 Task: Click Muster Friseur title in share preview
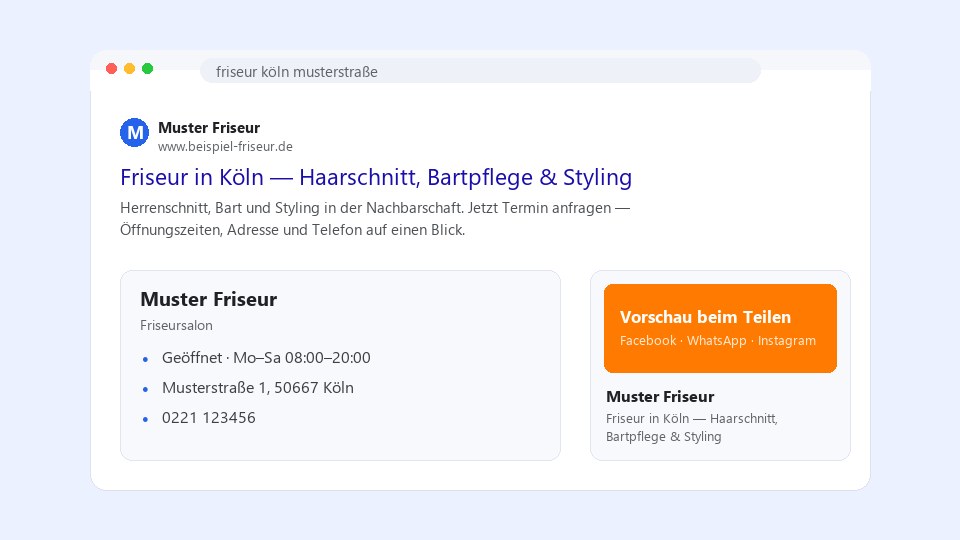point(660,397)
